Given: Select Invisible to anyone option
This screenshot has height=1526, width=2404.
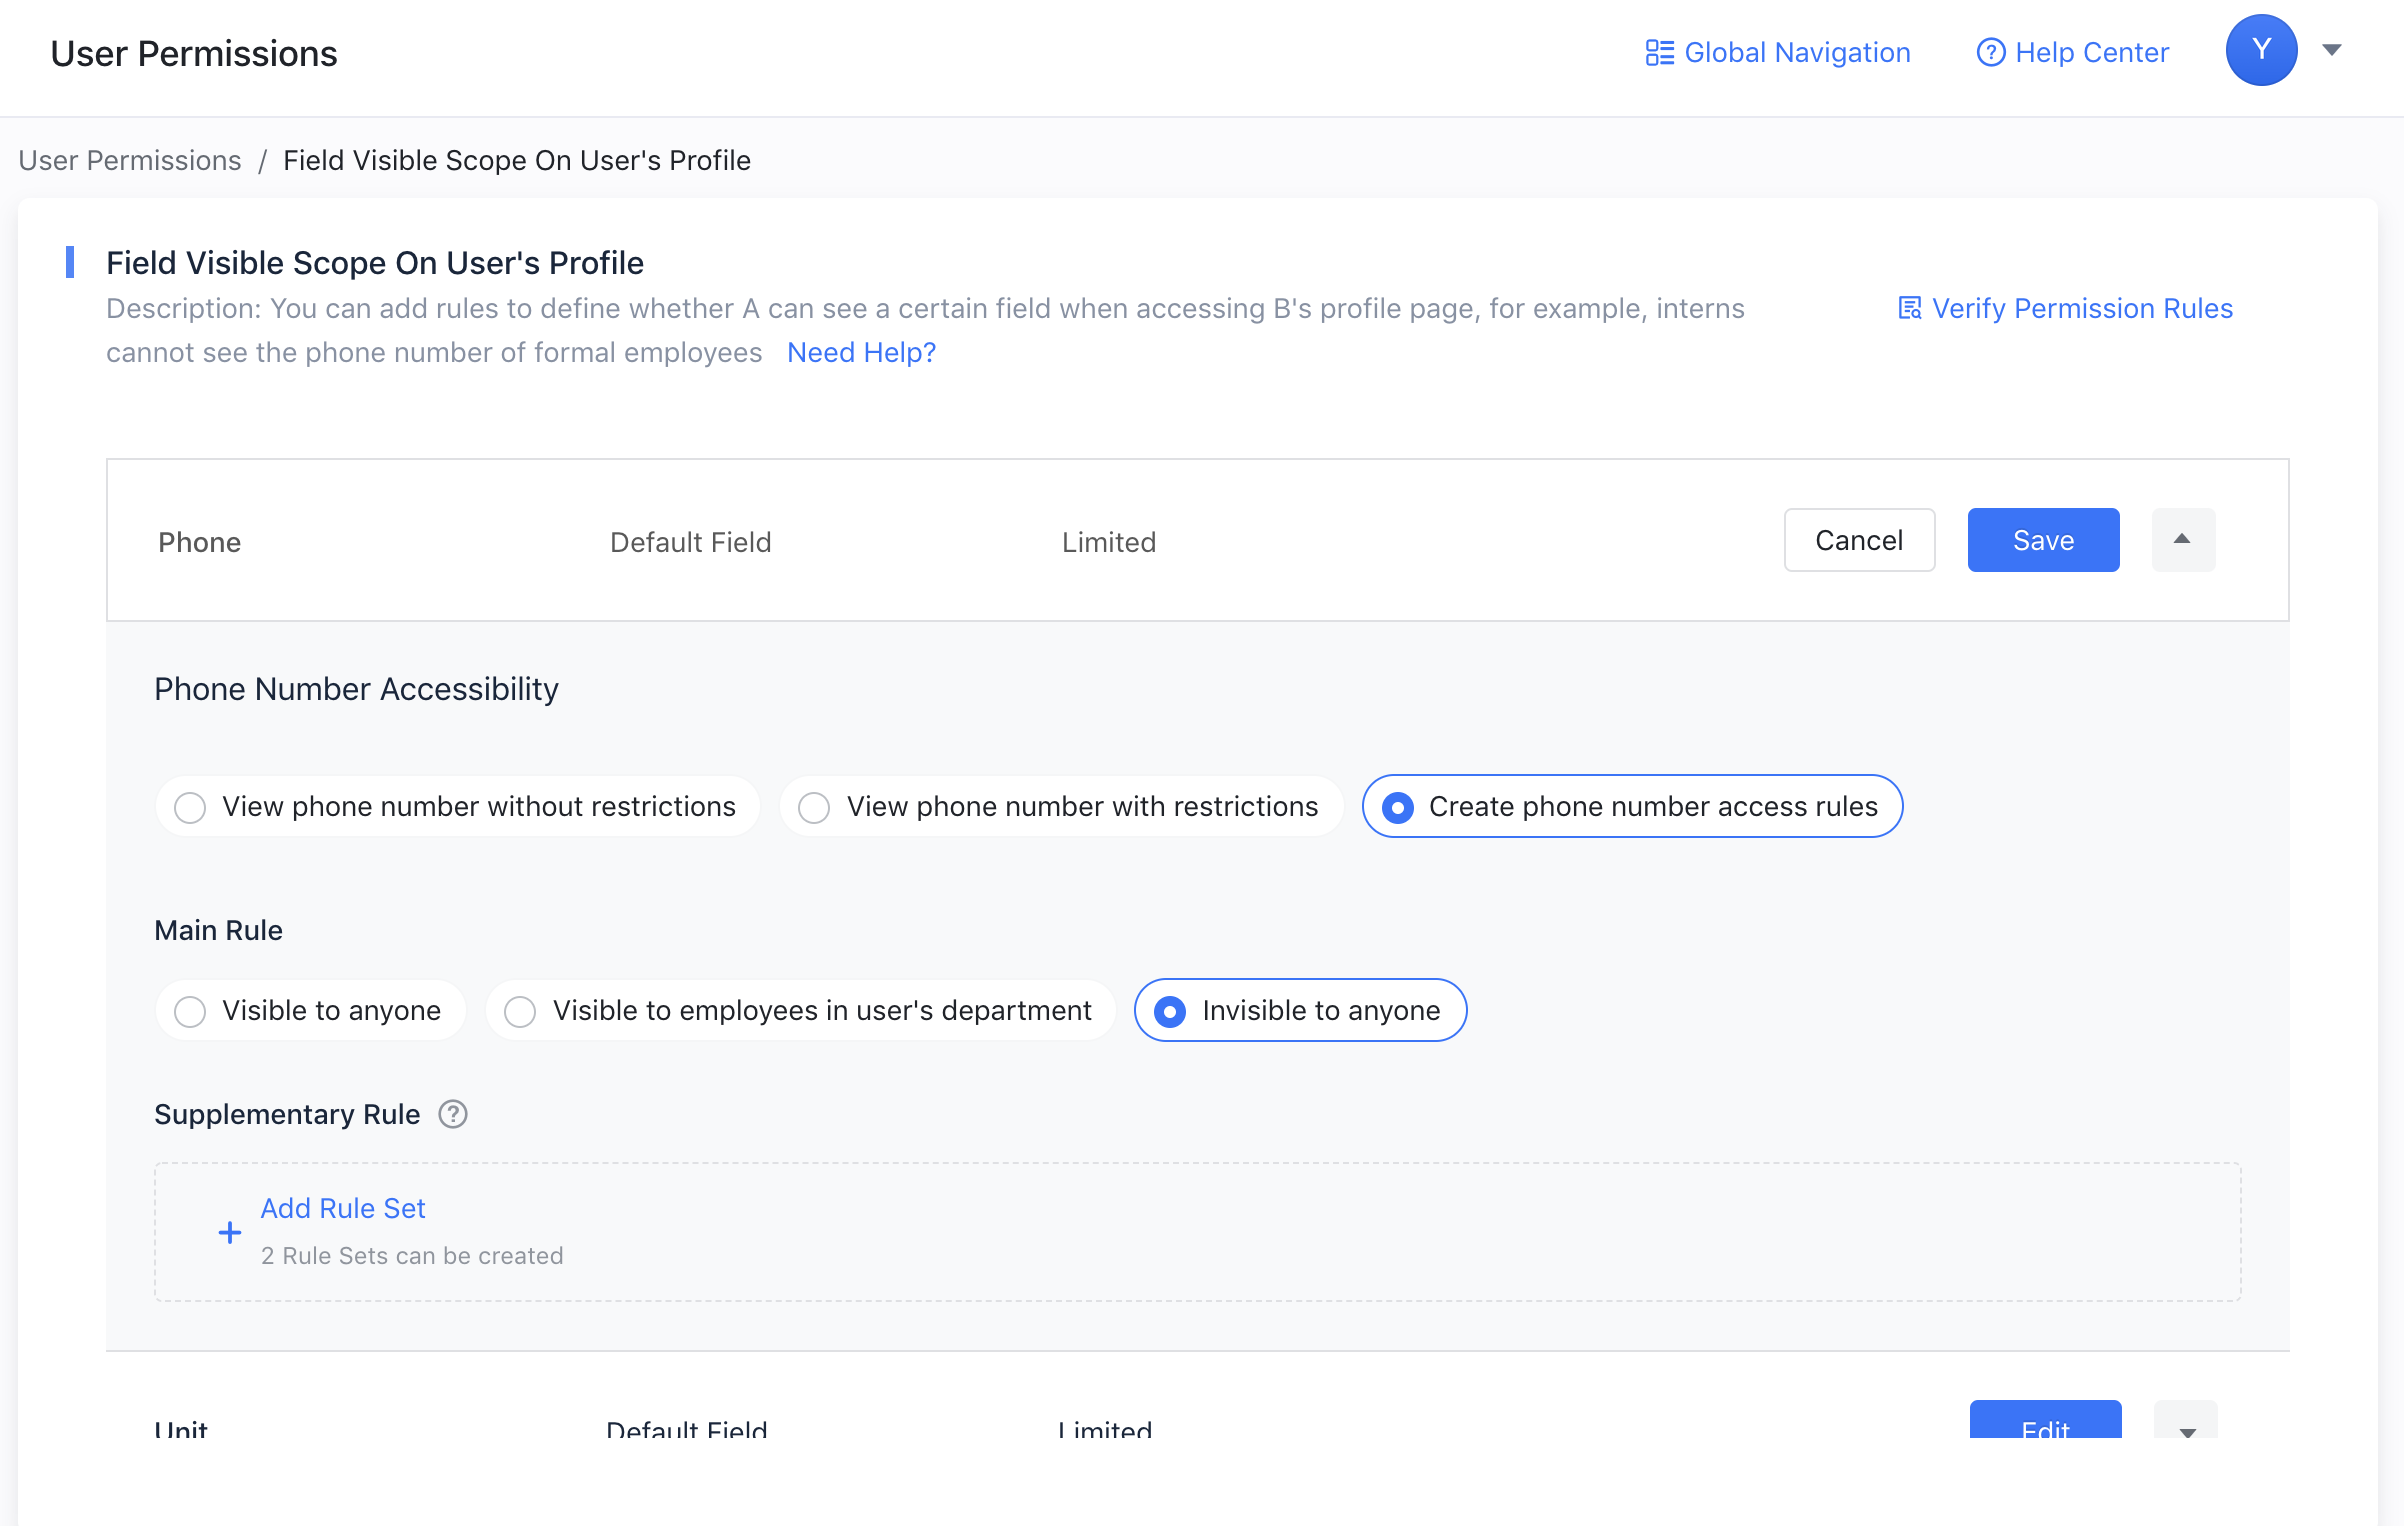Looking at the screenshot, I should 1170,1011.
